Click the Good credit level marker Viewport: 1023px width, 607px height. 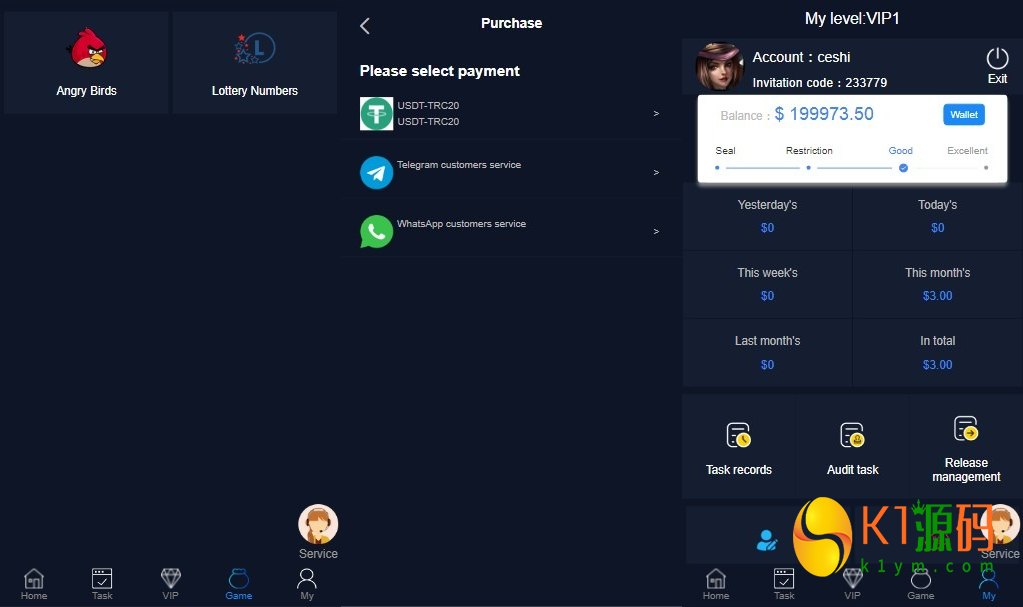coord(904,168)
